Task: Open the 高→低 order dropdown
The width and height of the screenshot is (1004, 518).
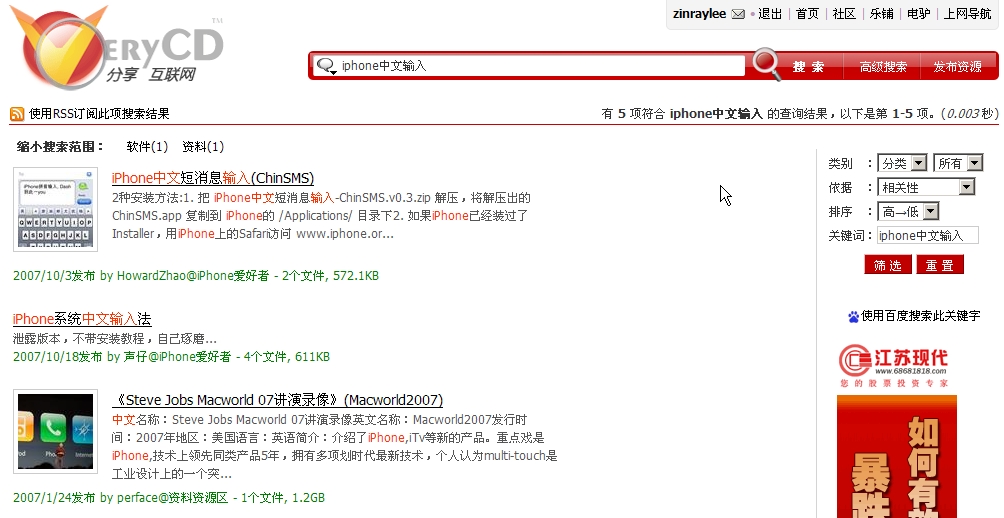Action: pyautogui.click(x=908, y=211)
